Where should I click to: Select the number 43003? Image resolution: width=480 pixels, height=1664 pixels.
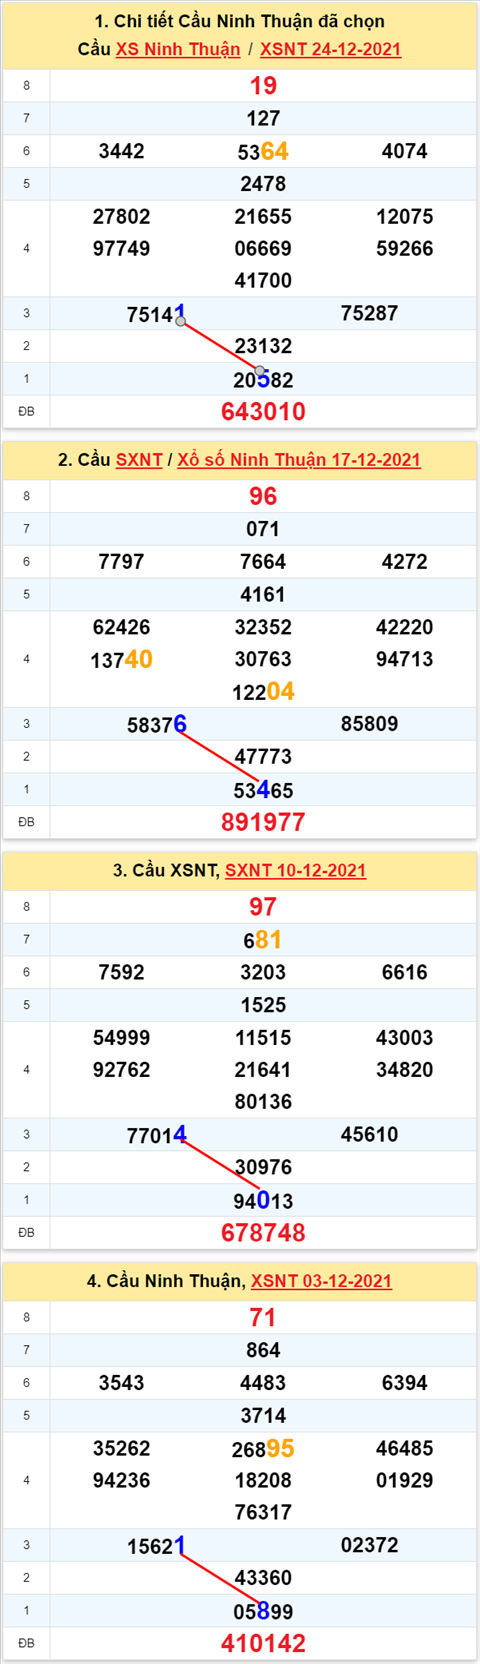[x=405, y=1038]
